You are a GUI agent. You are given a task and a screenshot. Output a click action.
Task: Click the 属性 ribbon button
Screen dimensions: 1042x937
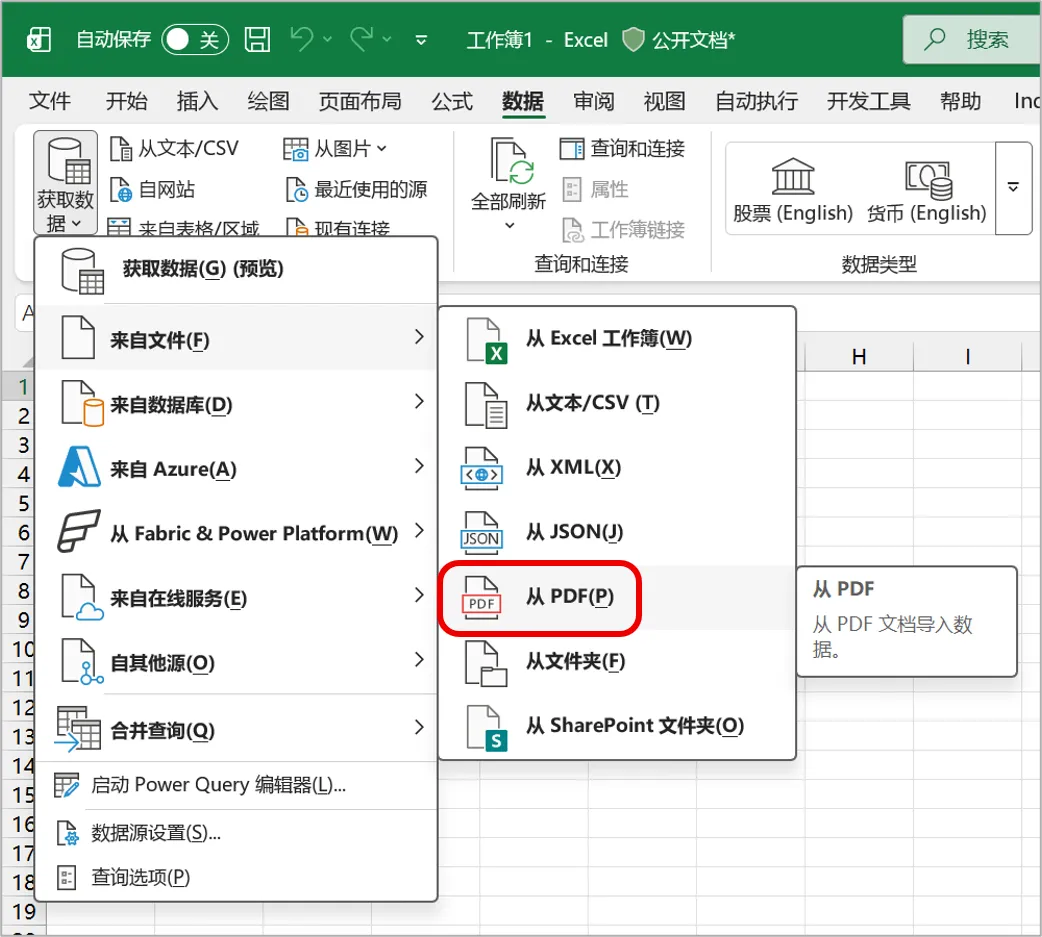595,189
